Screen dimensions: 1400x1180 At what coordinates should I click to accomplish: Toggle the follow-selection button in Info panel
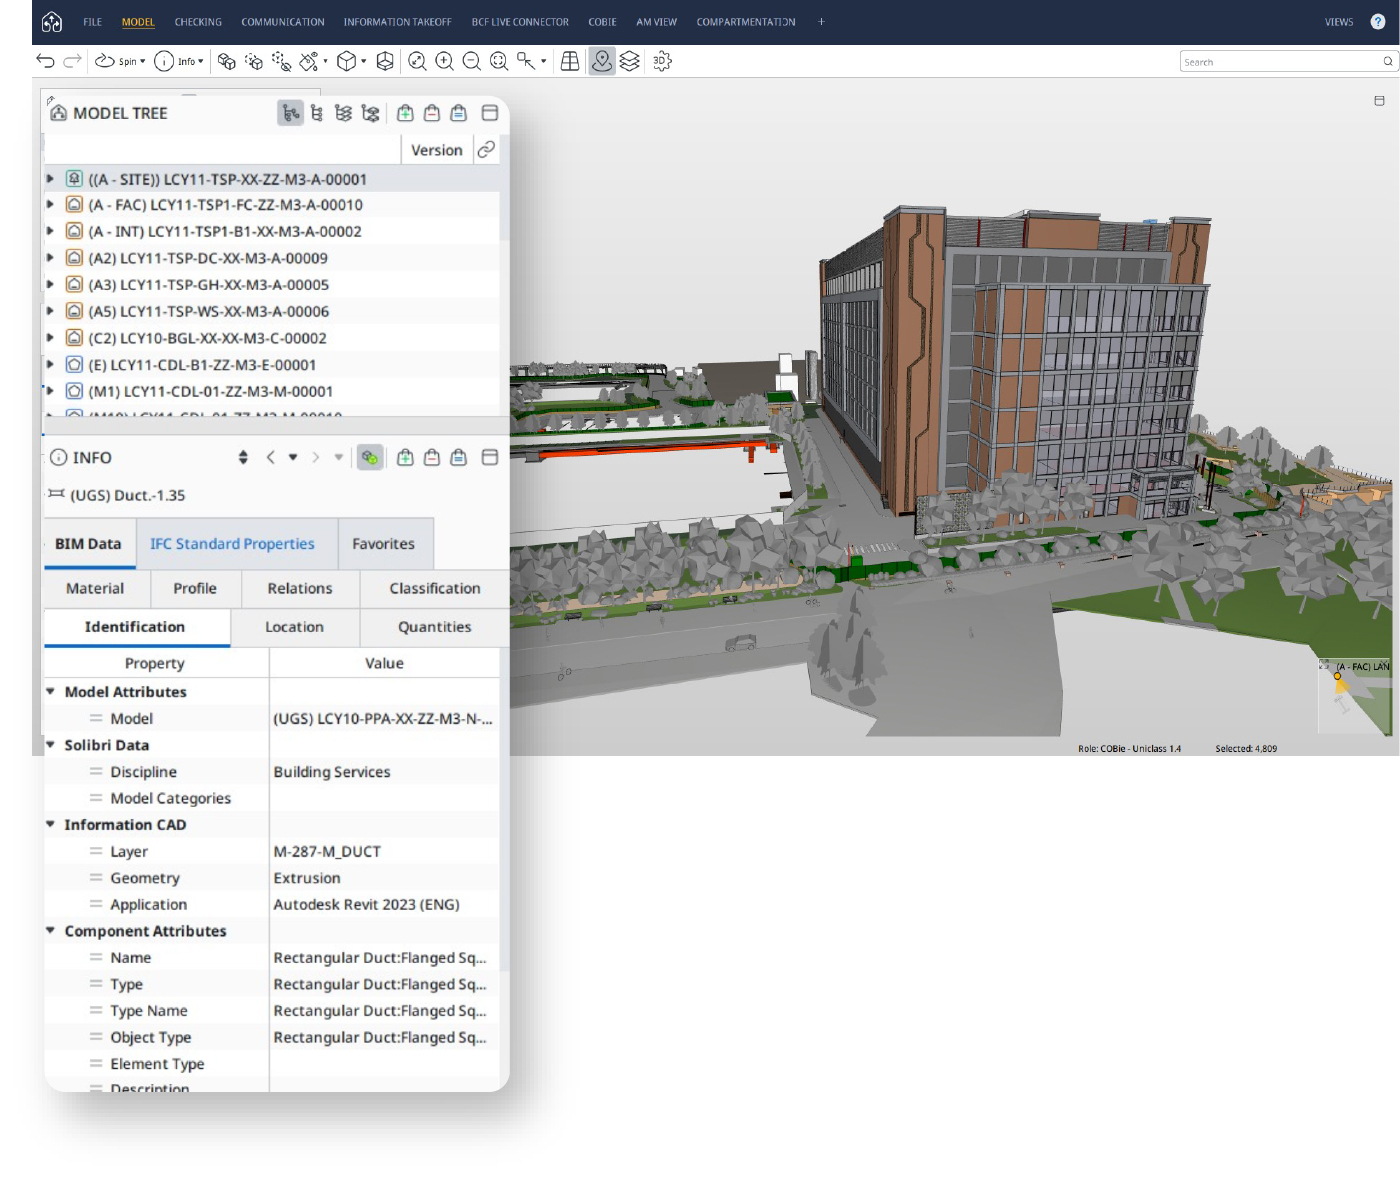(x=370, y=458)
